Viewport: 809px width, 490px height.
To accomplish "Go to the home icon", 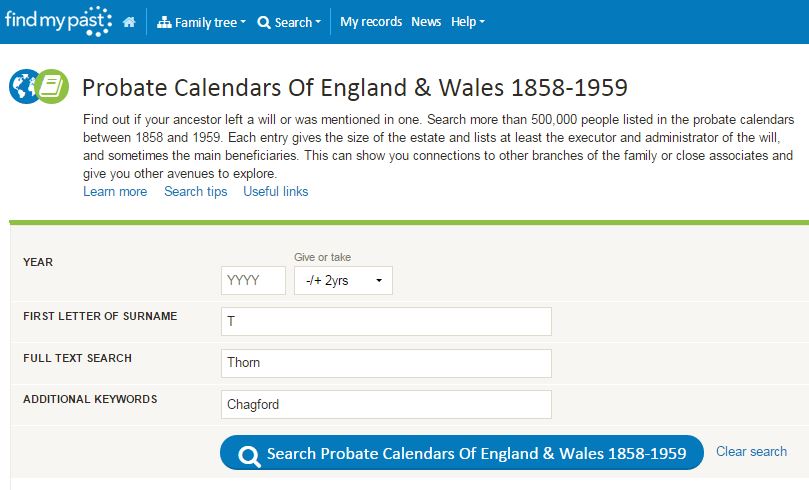I will click(129, 22).
